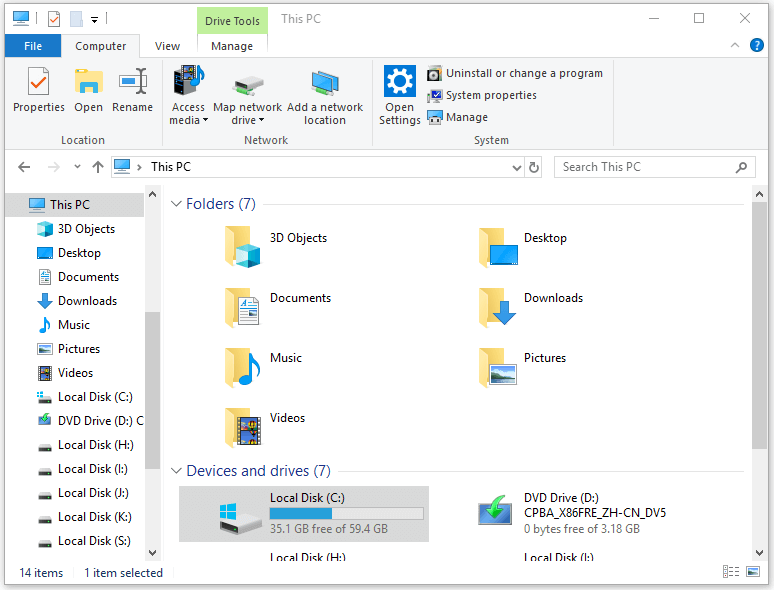Image resolution: width=774 pixels, height=590 pixels.
Task: Click the Open Settings gear icon
Action: [399, 81]
